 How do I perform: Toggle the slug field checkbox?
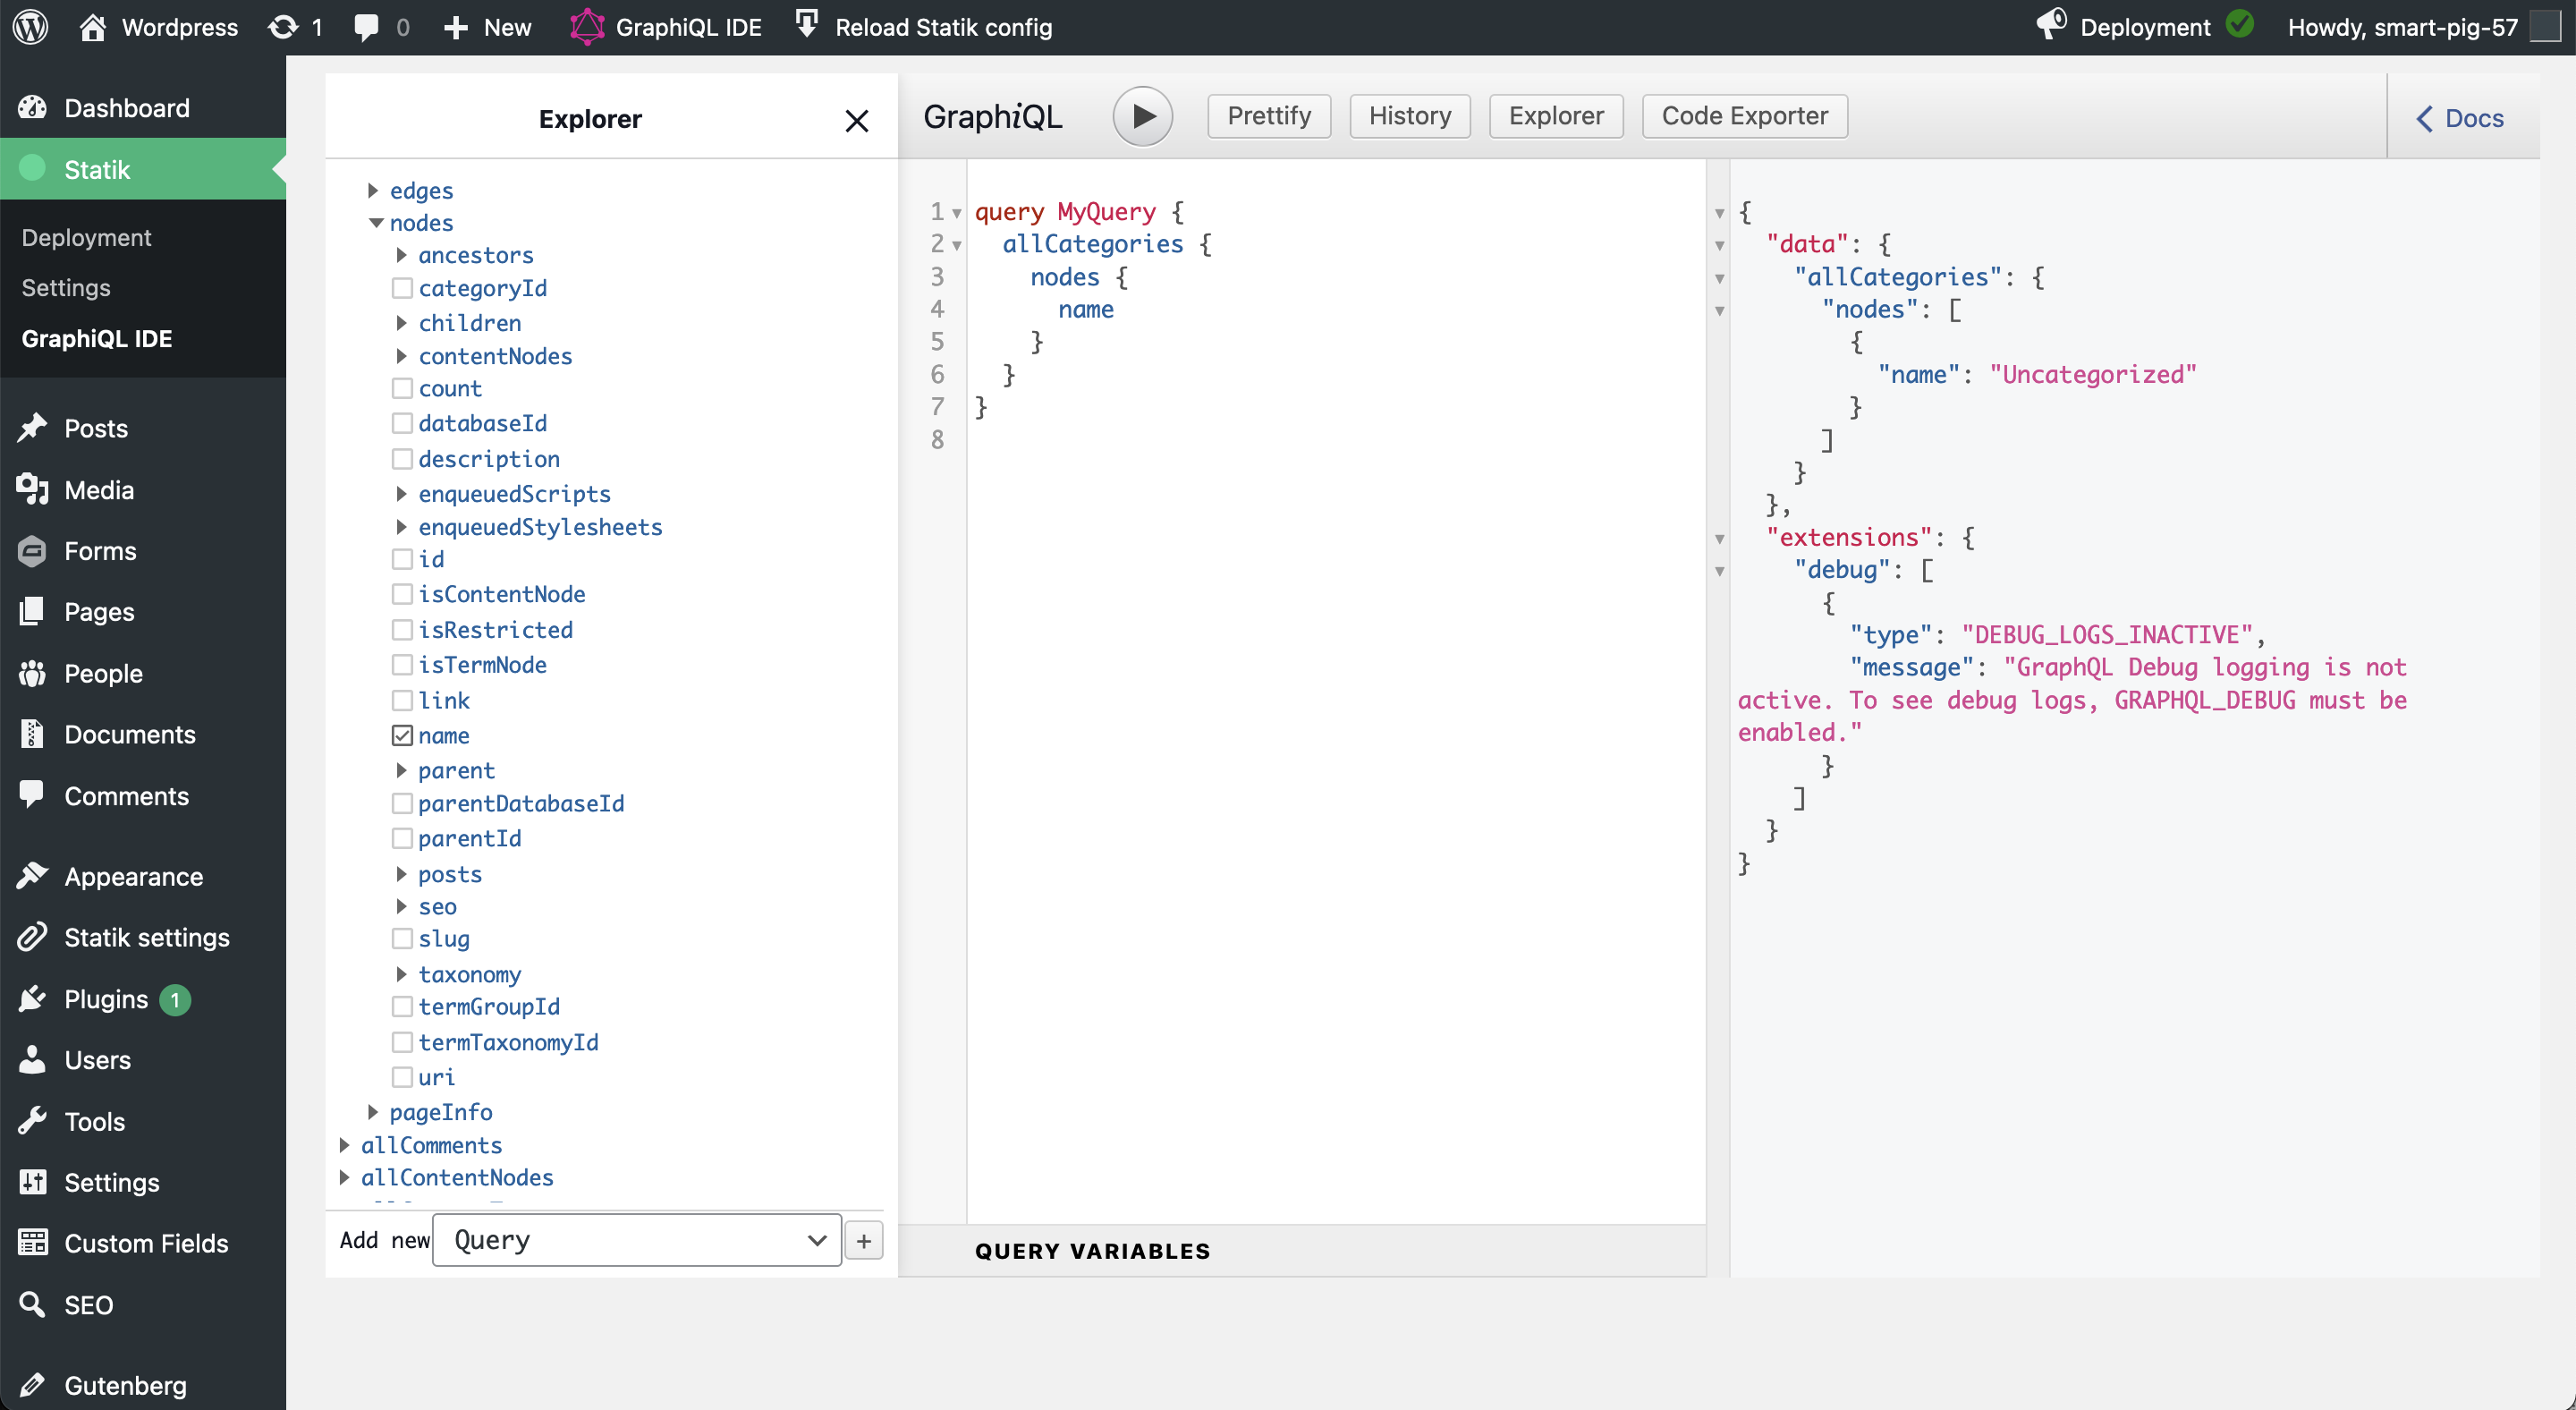(397, 939)
